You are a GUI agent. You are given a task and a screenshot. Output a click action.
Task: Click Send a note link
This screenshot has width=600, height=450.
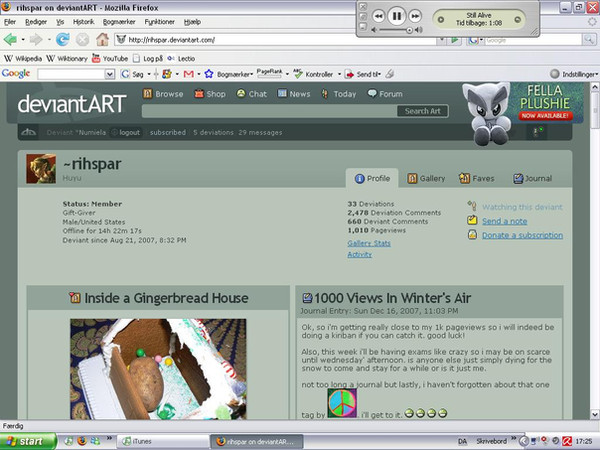click(504, 221)
